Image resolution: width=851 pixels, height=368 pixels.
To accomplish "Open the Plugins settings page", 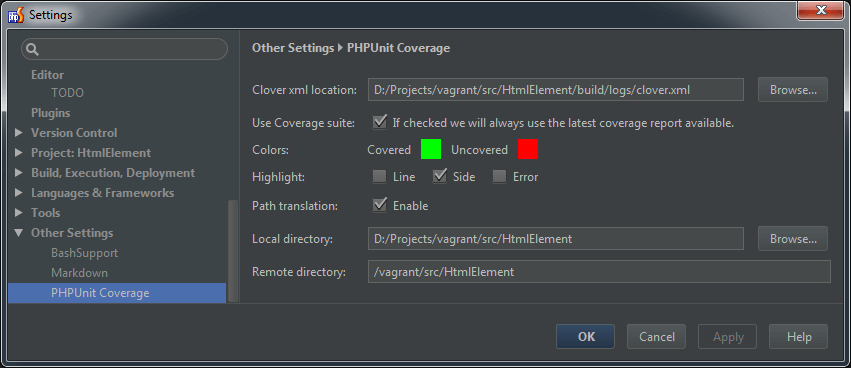I will click(50, 113).
